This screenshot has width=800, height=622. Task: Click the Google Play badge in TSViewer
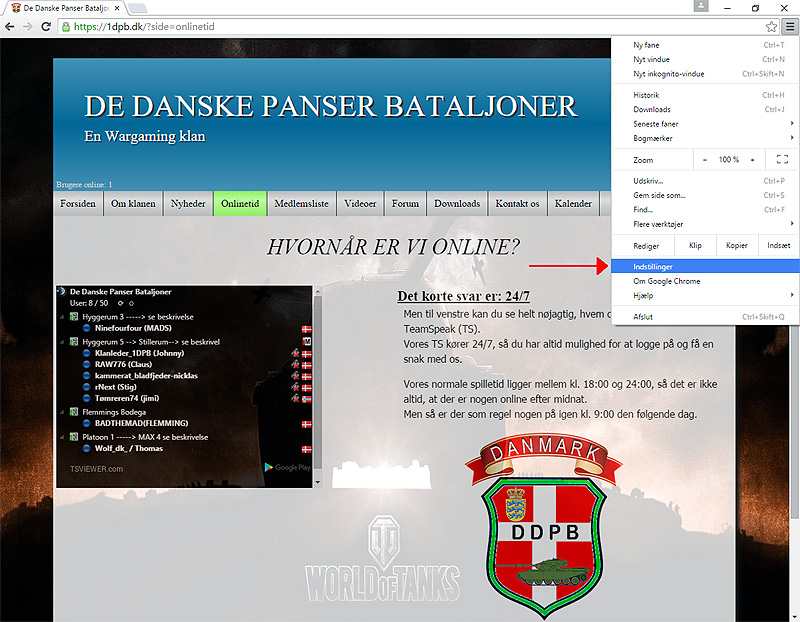pos(287,467)
